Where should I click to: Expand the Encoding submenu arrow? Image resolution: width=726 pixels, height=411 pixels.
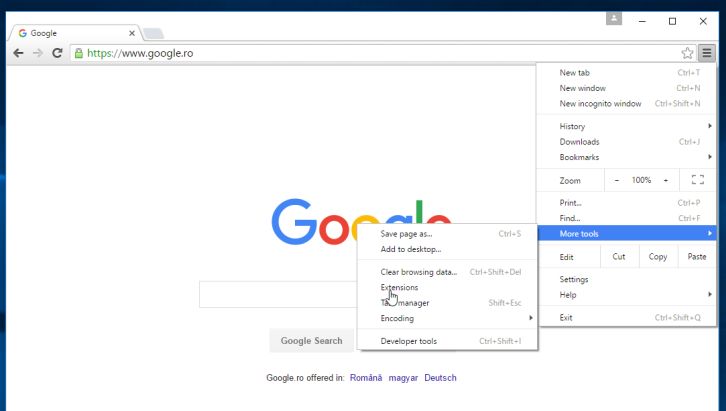pyautogui.click(x=531, y=318)
